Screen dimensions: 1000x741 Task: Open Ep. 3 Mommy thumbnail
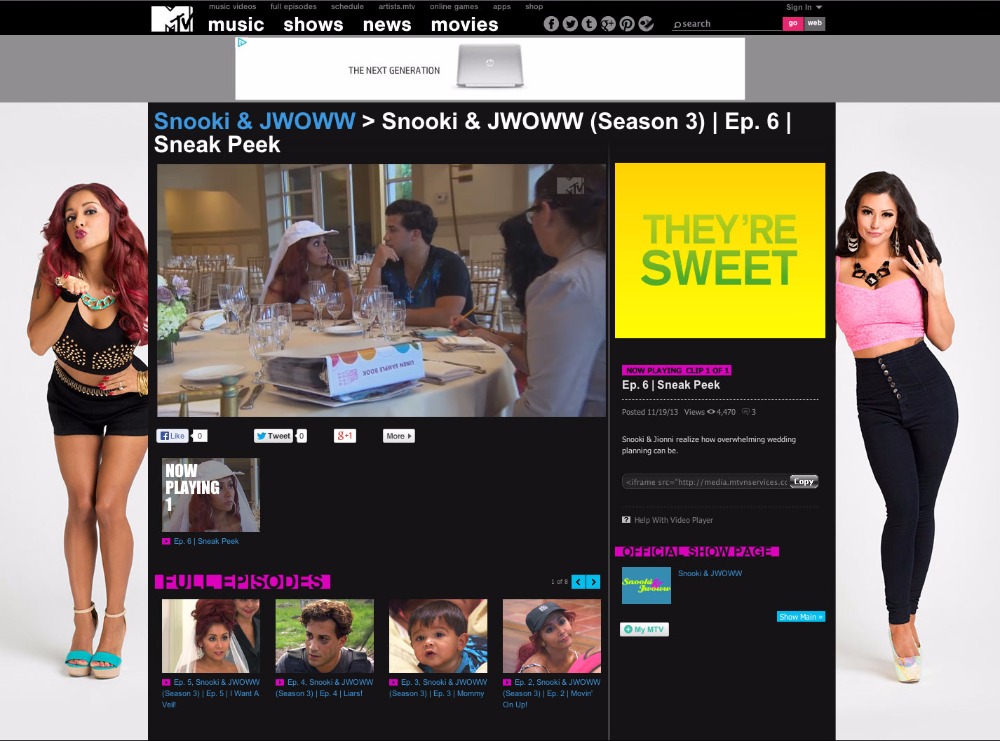click(438, 636)
